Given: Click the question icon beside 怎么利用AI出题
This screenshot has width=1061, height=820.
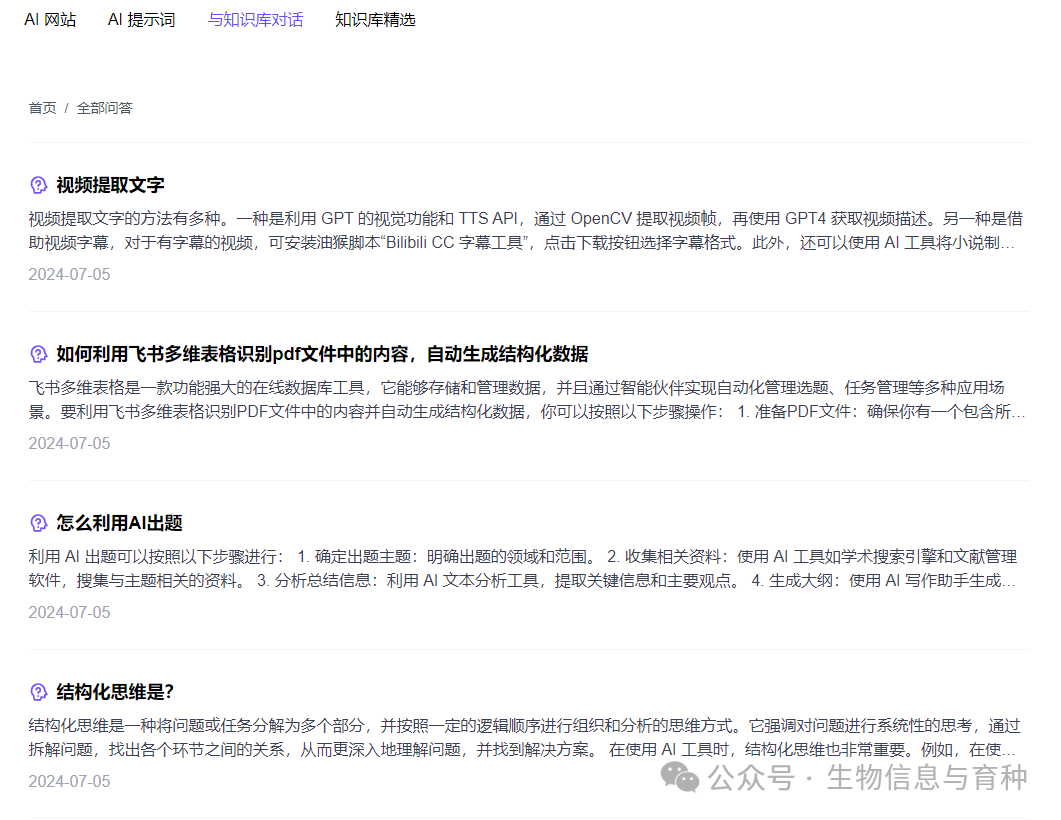Looking at the screenshot, I should (x=38, y=523).
